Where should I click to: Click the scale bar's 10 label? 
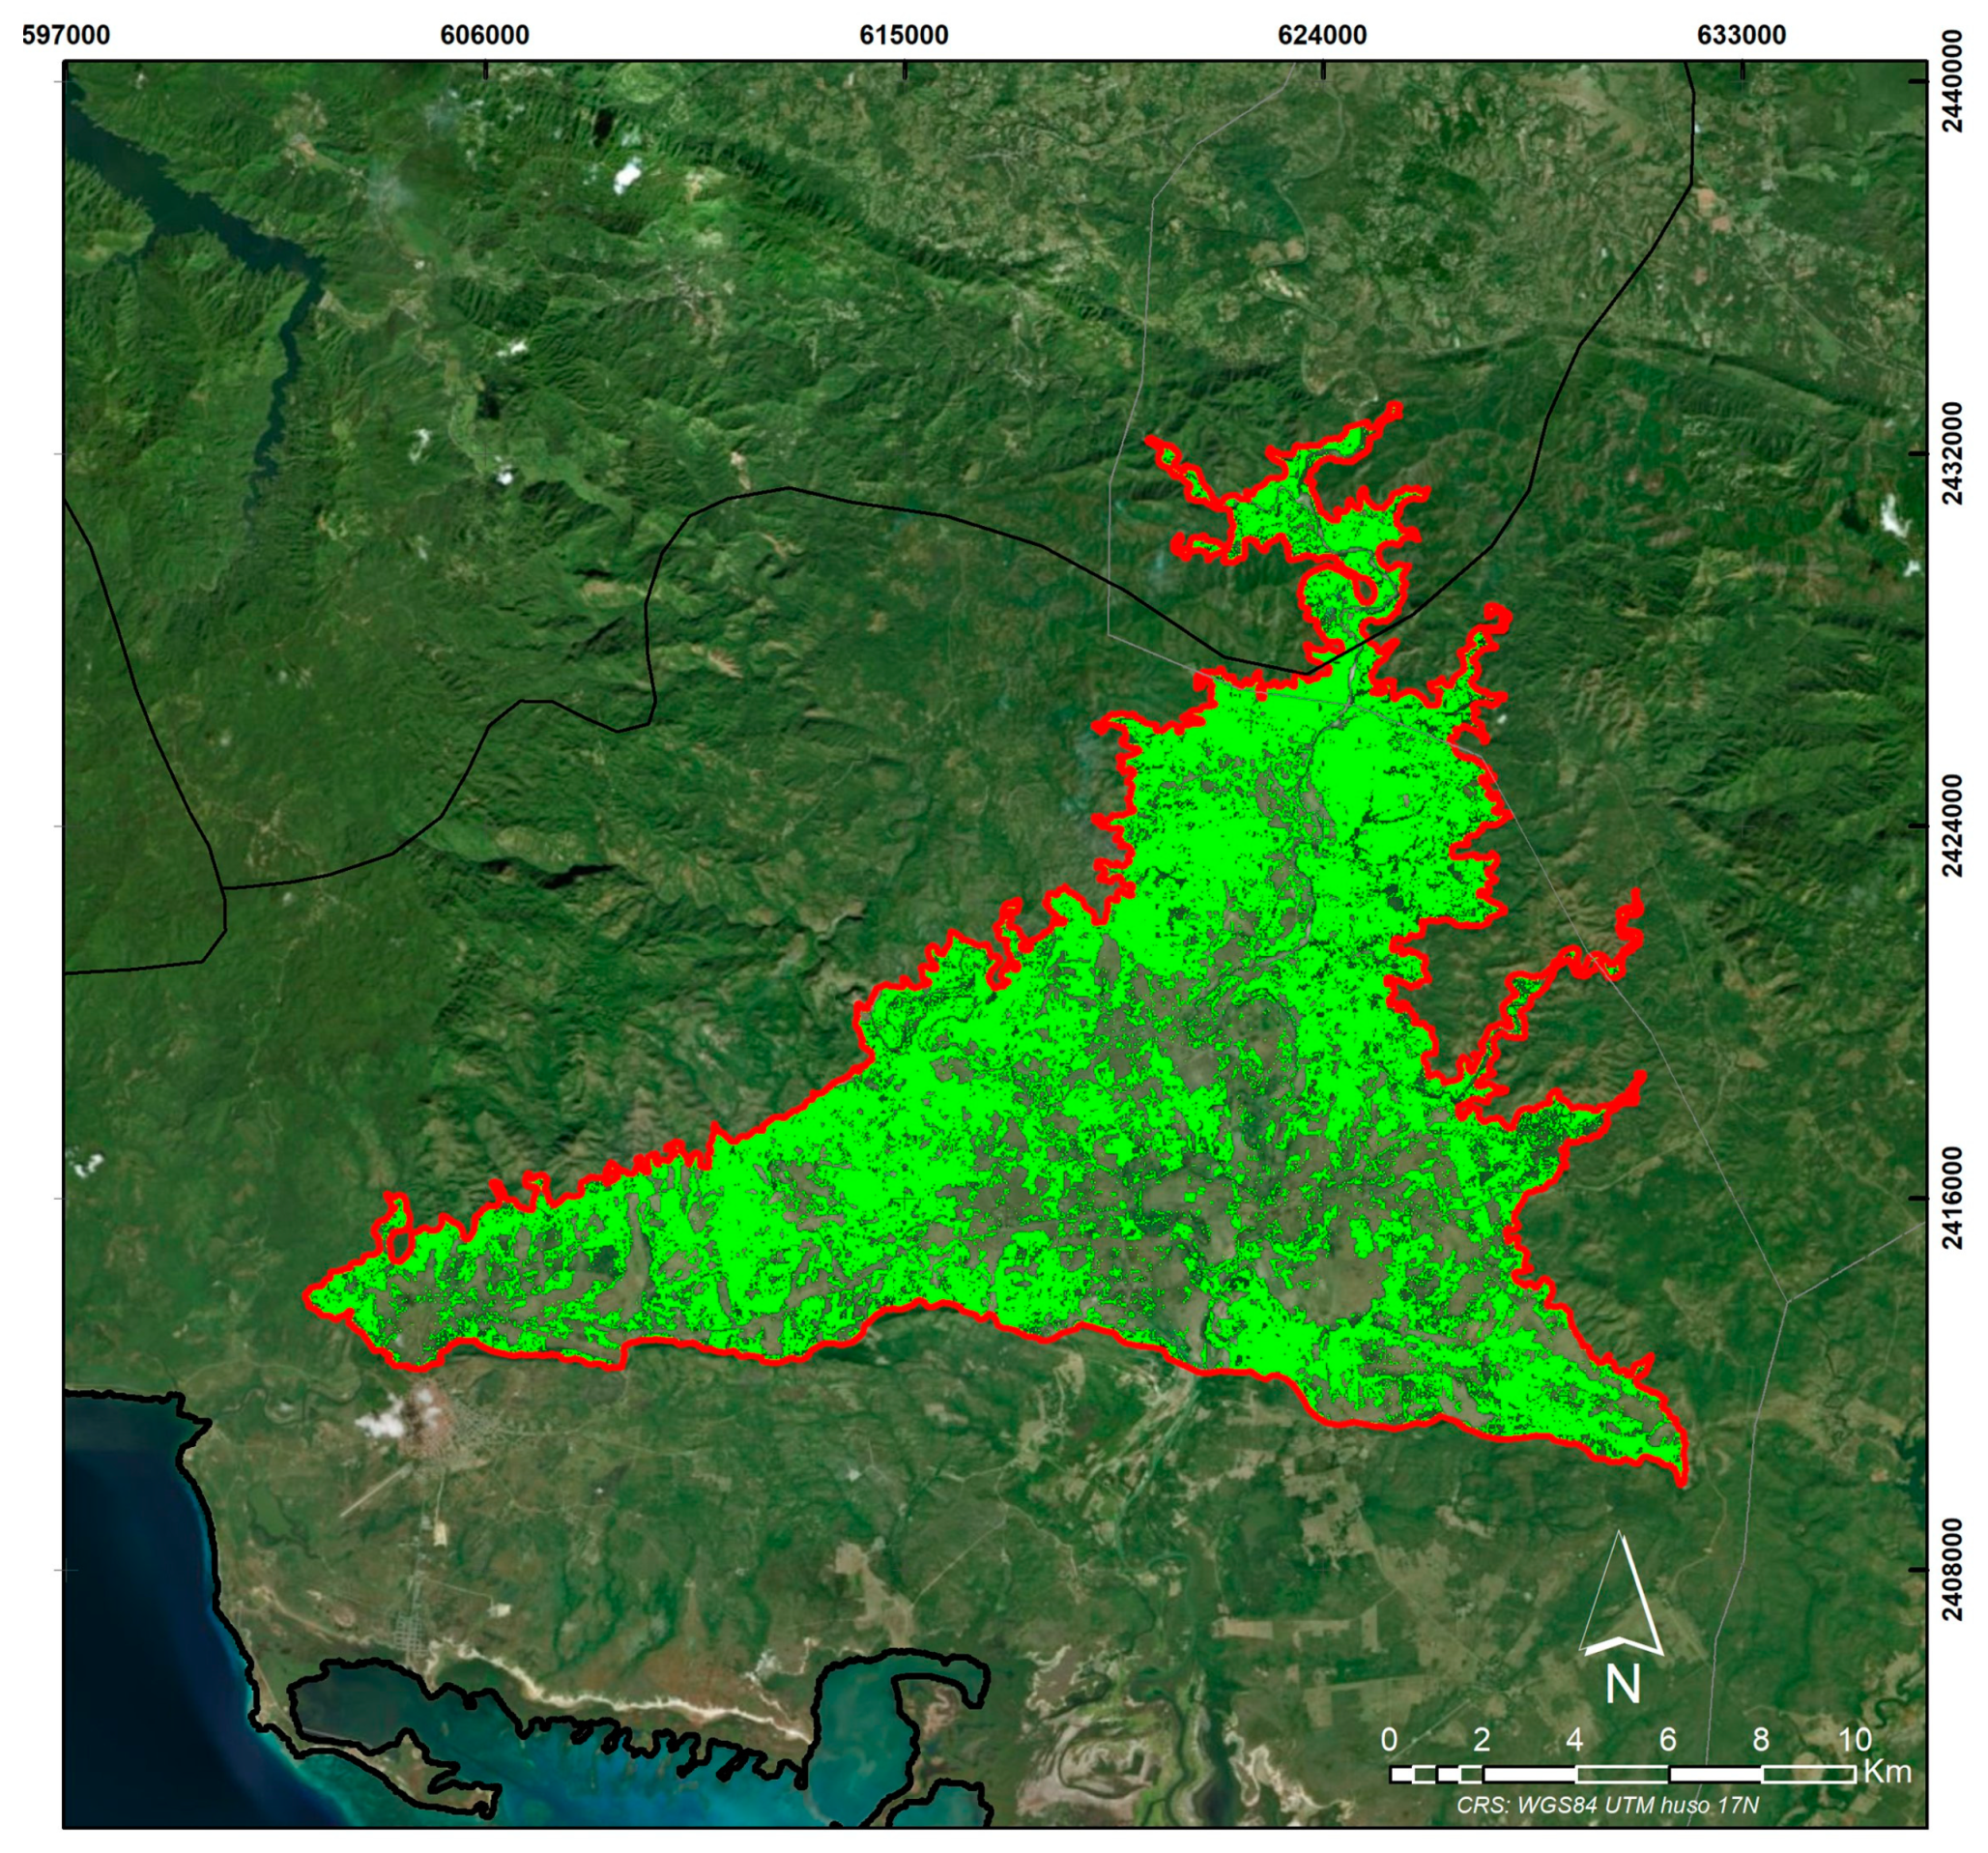coord(1854,1739)
